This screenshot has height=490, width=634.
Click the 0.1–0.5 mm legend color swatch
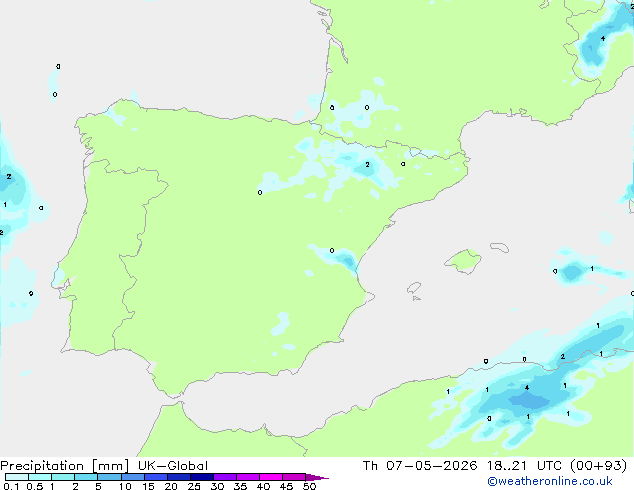(17, 477)
